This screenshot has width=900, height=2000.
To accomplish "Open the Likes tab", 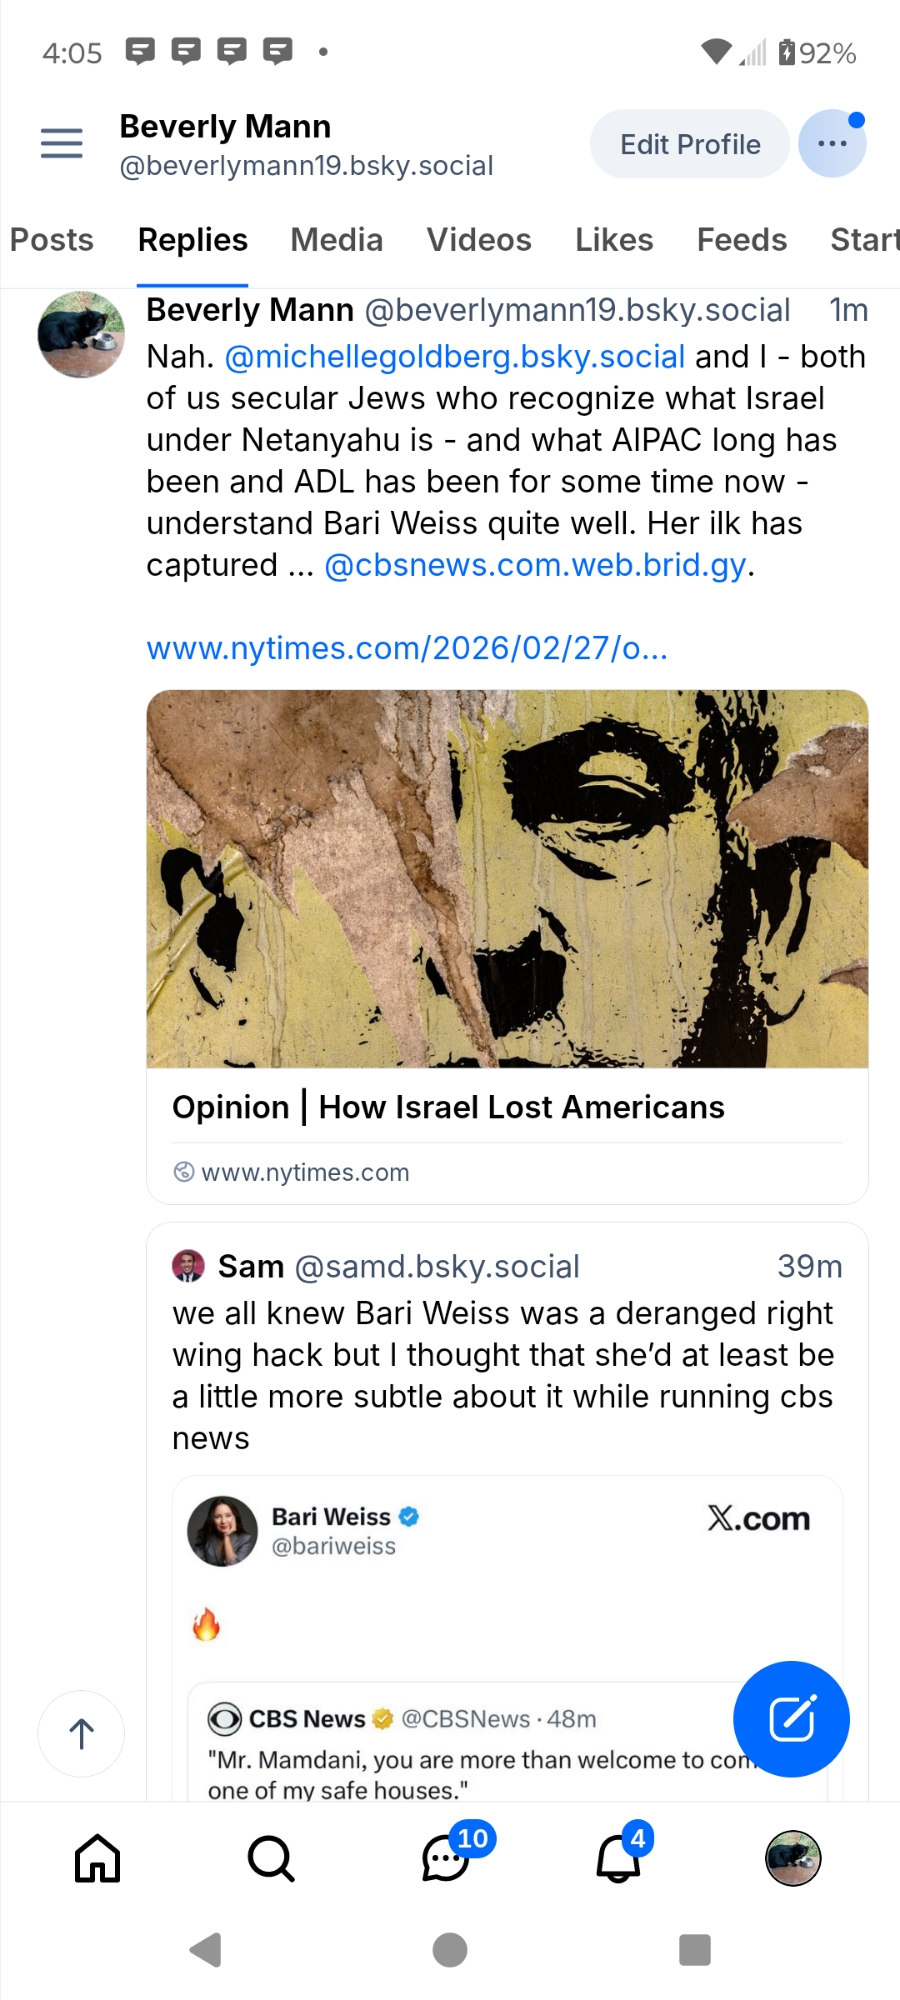I will (614, 240).
